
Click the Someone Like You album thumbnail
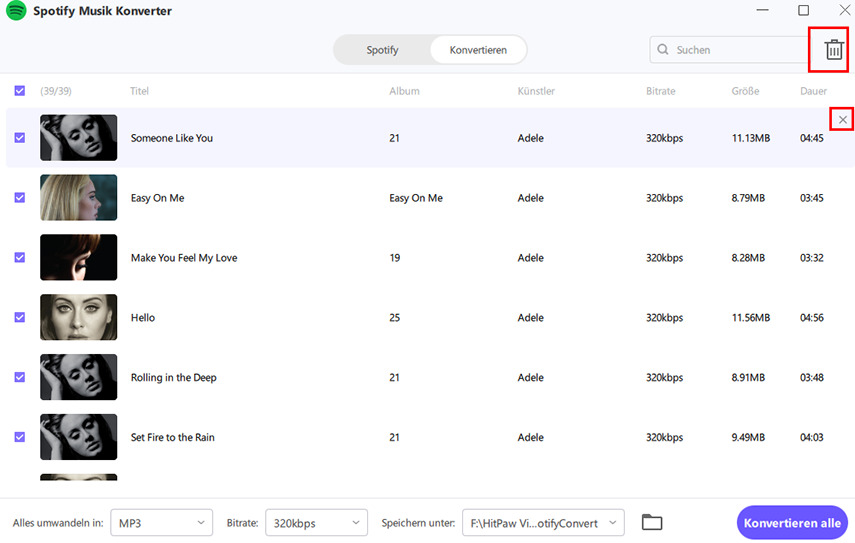(x=79, y=137)
